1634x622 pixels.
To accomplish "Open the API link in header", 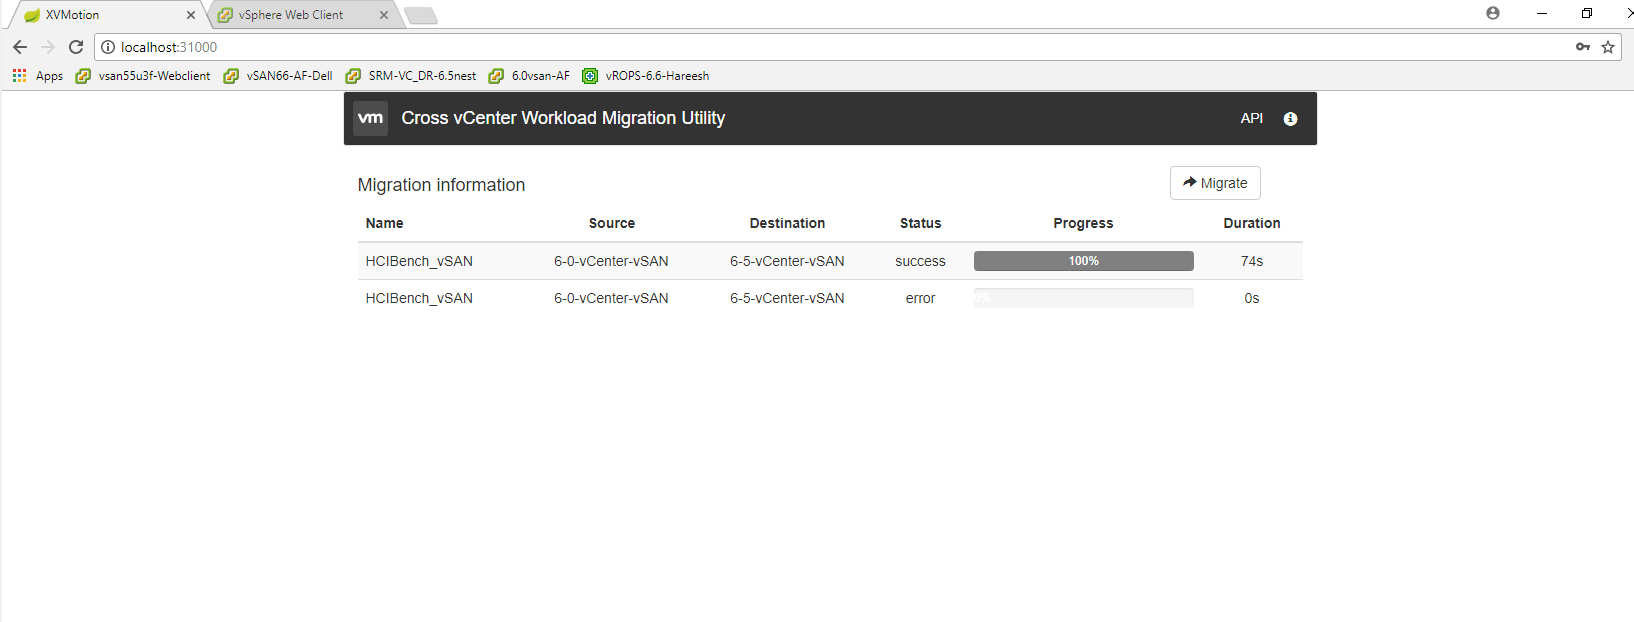I will click(x=1251, y=118).
